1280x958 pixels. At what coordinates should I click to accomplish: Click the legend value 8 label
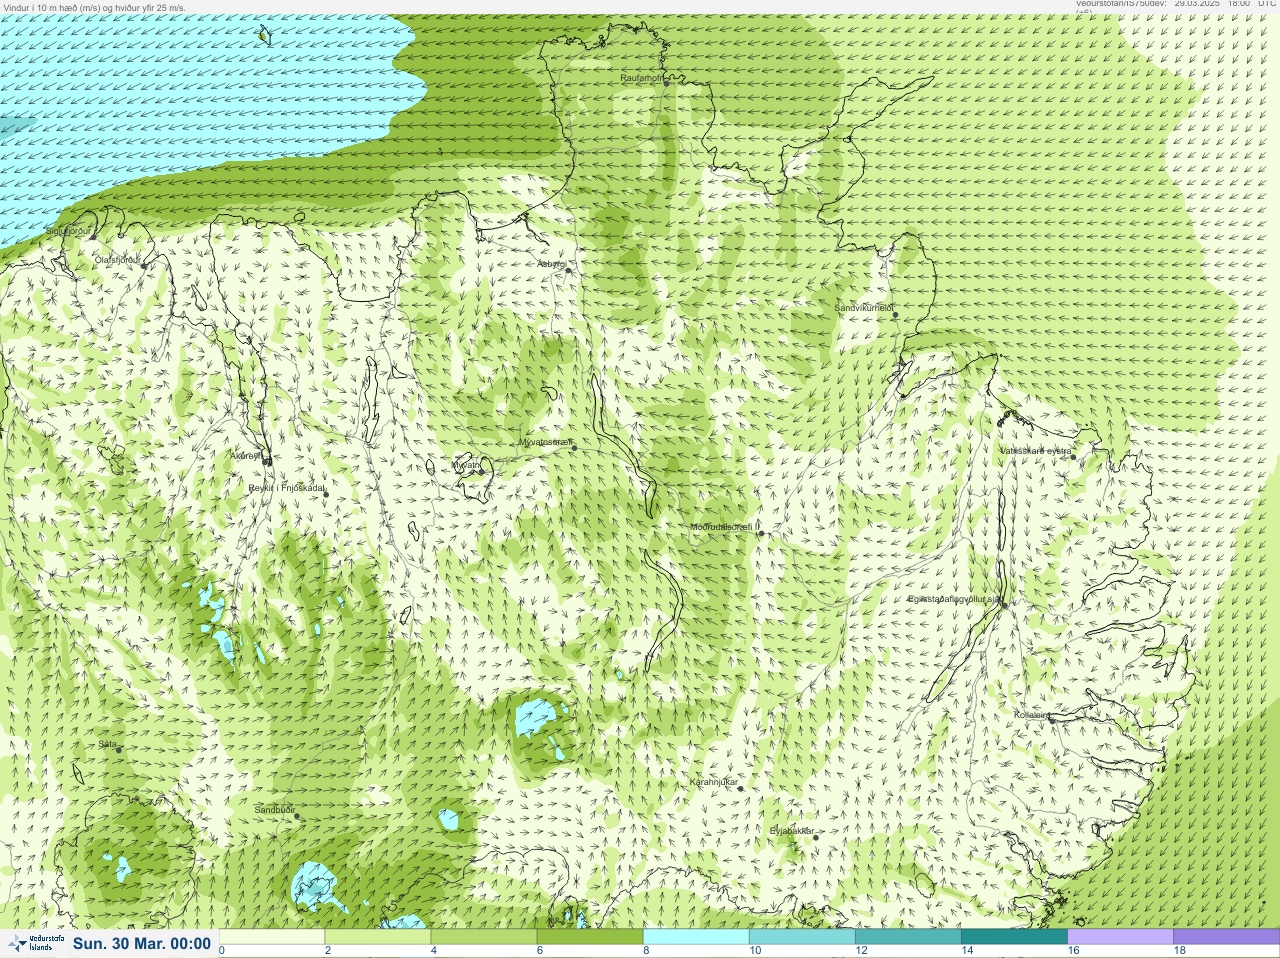(646, 951)
